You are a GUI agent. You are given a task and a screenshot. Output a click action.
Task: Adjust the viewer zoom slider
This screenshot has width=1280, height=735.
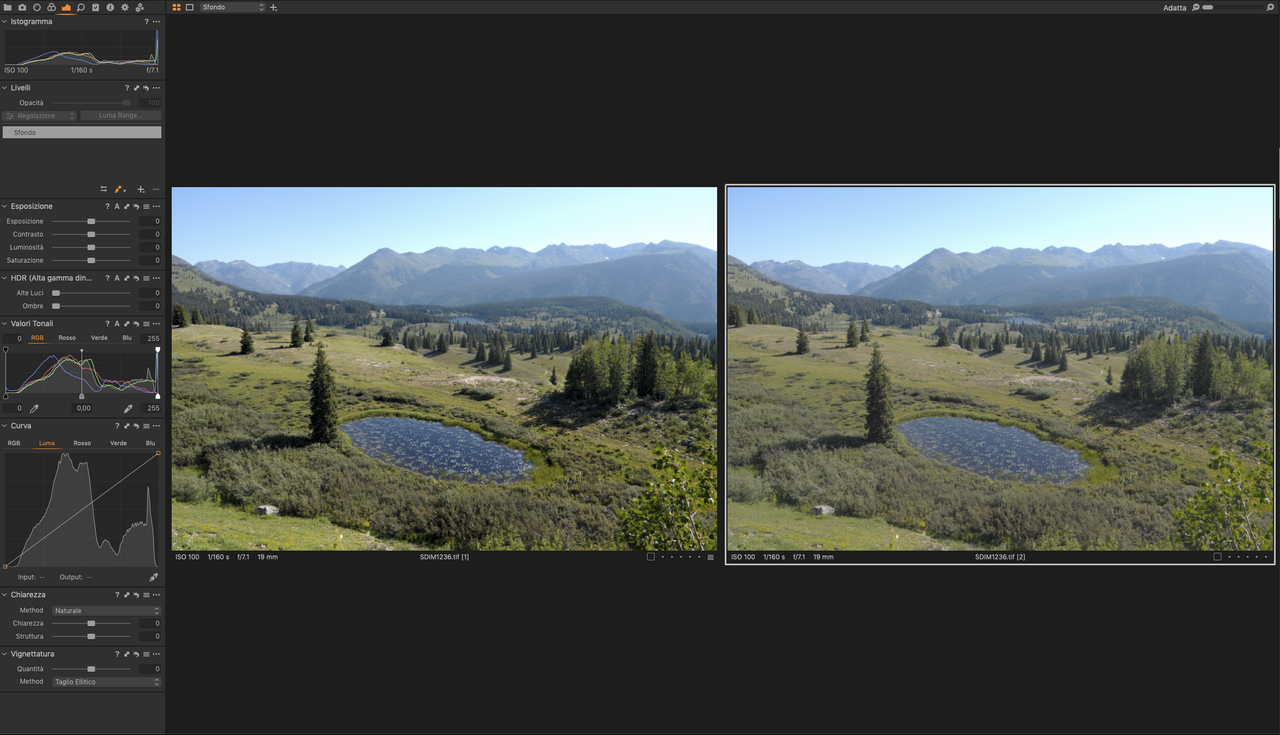(1232, 7)
